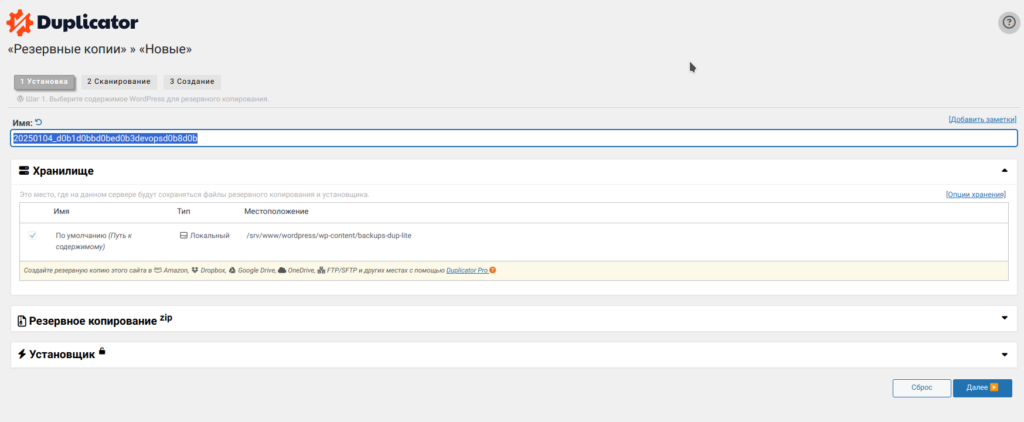The image size is (1024, 422).
Task: Click the lightning bolt icon beside Установщик
Action: 23,355
